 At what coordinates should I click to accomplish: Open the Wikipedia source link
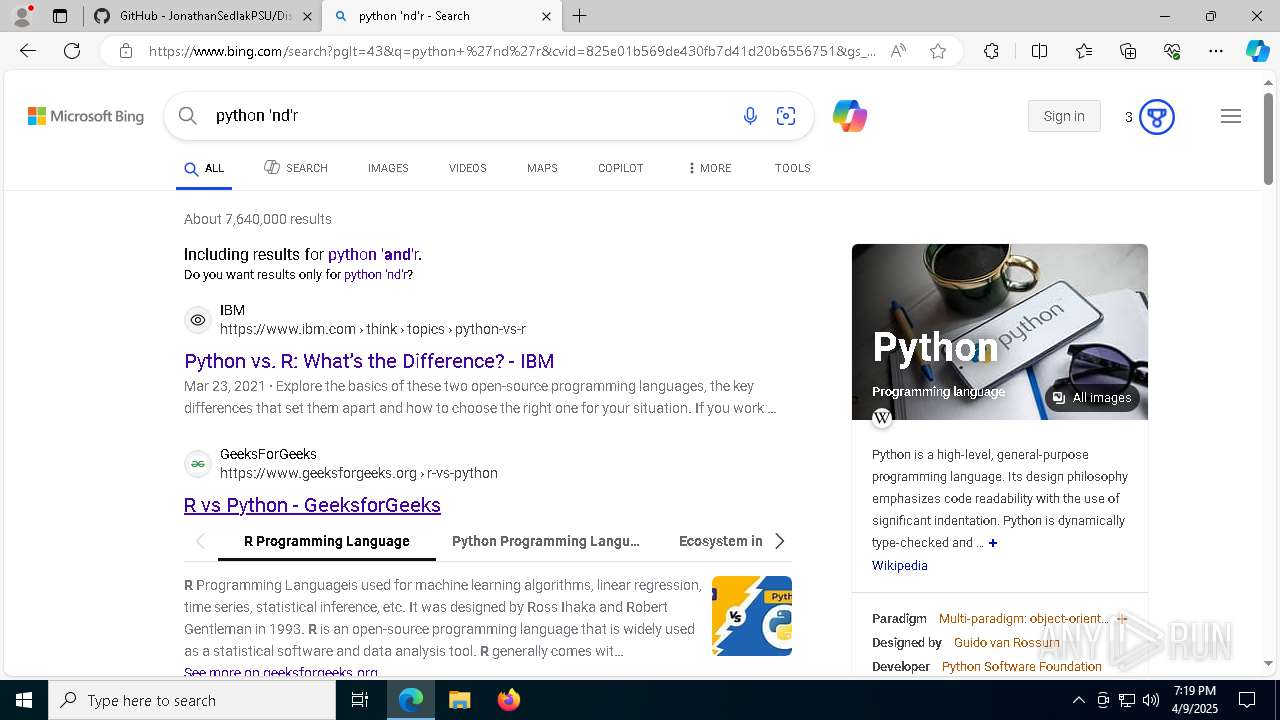[900, 566]
